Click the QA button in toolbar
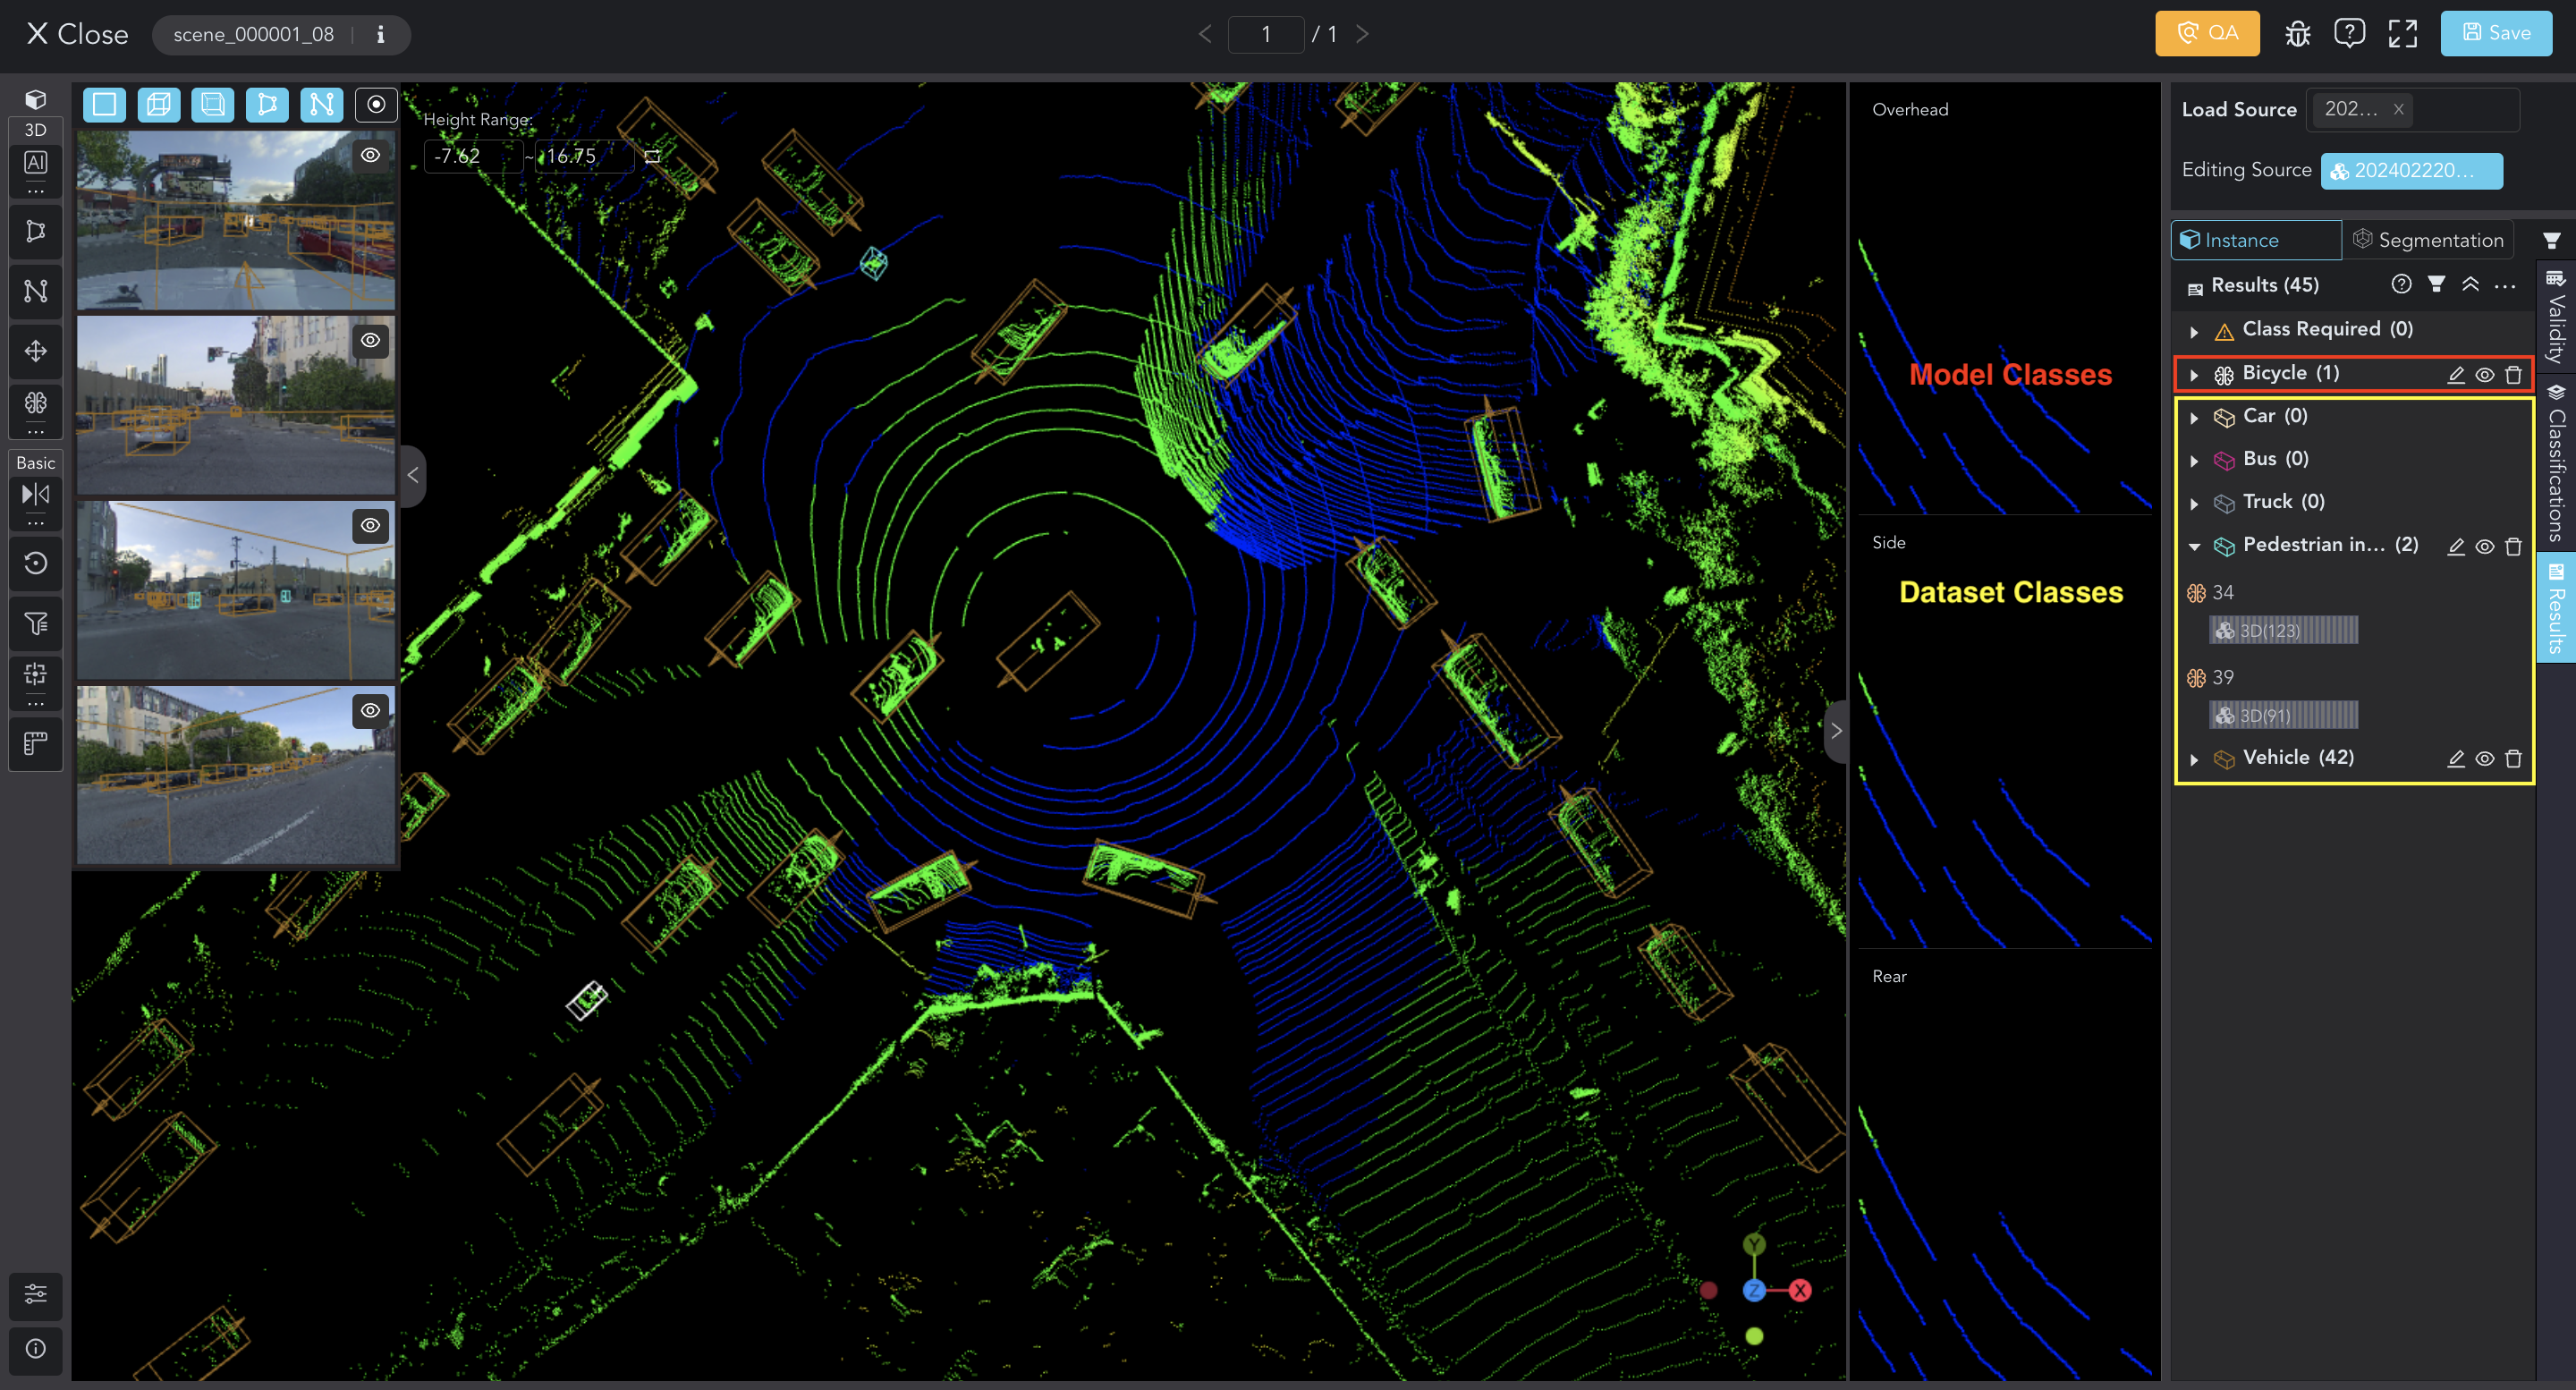This screenshot has height=1390, width=2576. tap(2208, 32)
